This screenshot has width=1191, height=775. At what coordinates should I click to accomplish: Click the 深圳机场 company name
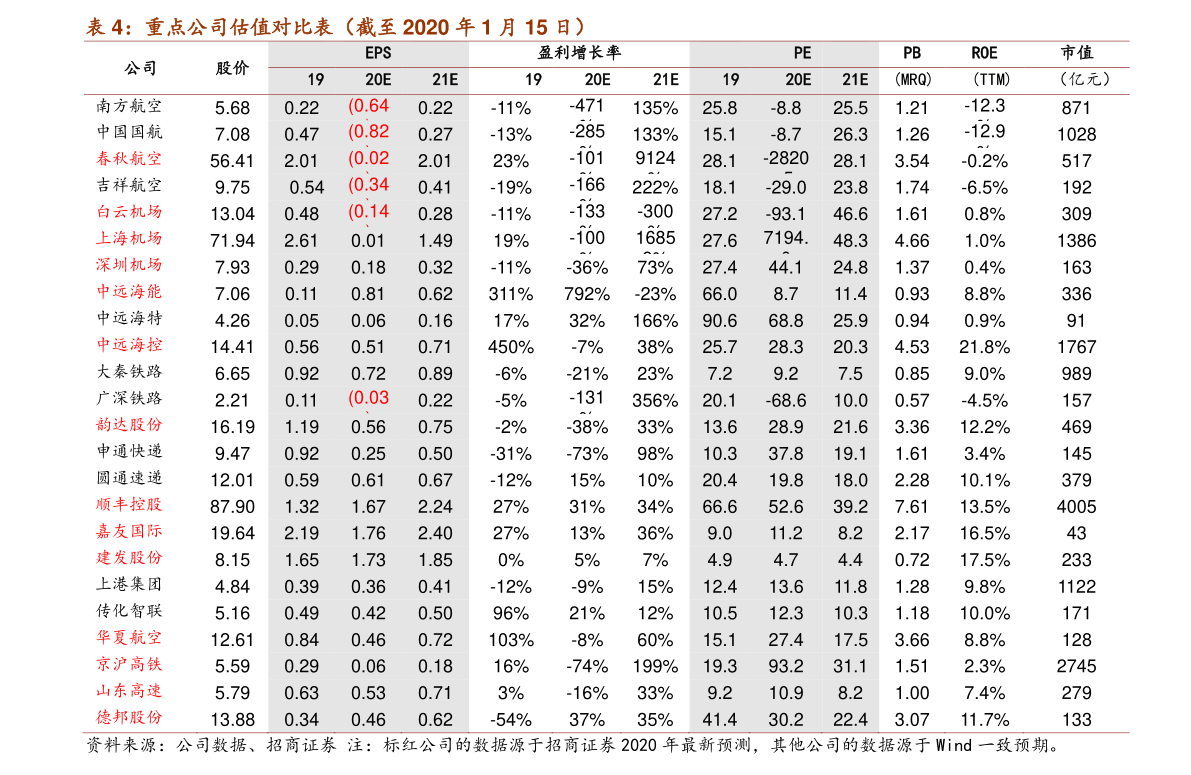pyautogui.click(x=129, y=265)
